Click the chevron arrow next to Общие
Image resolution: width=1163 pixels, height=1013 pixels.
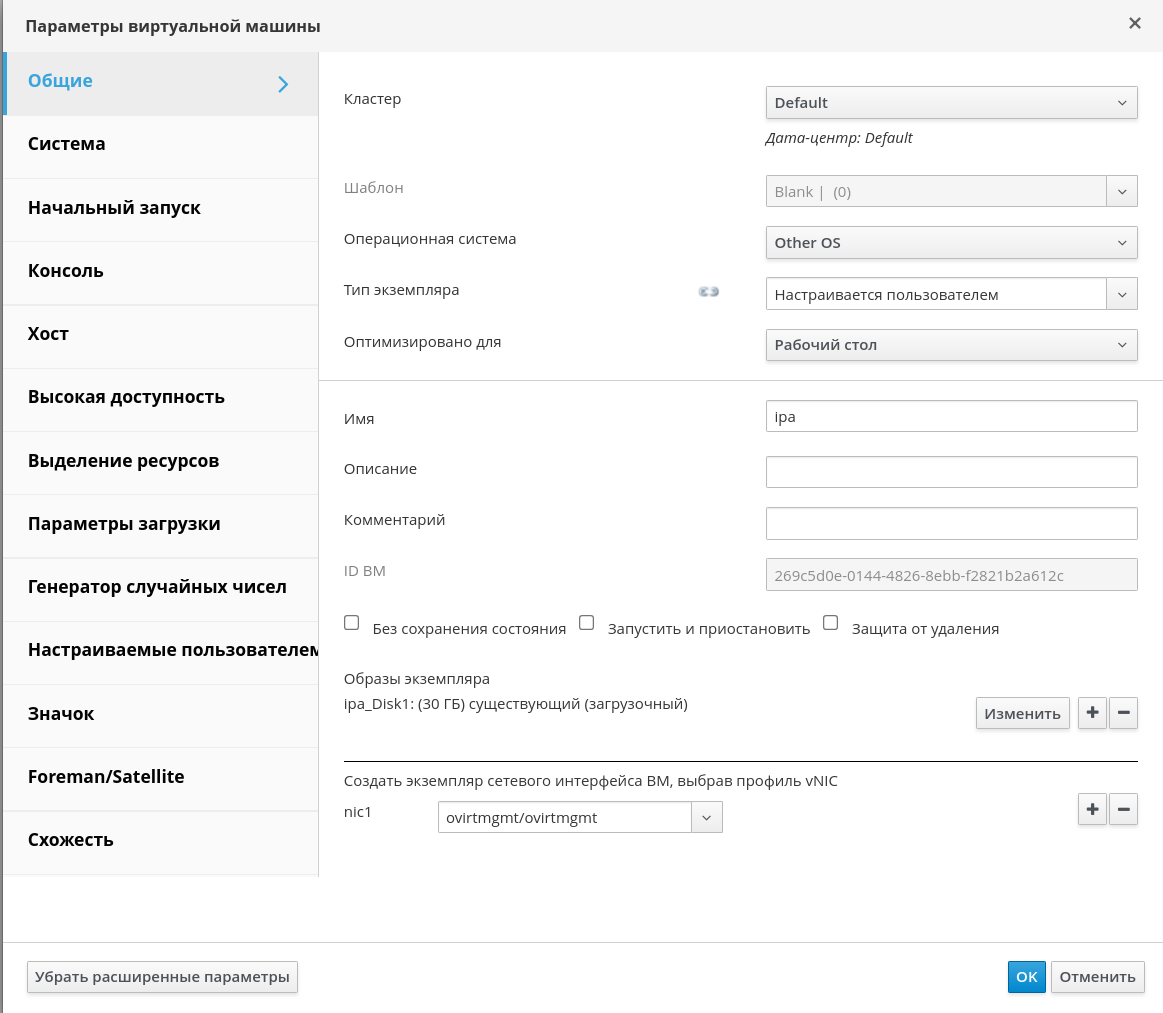(x=283, y=84)
